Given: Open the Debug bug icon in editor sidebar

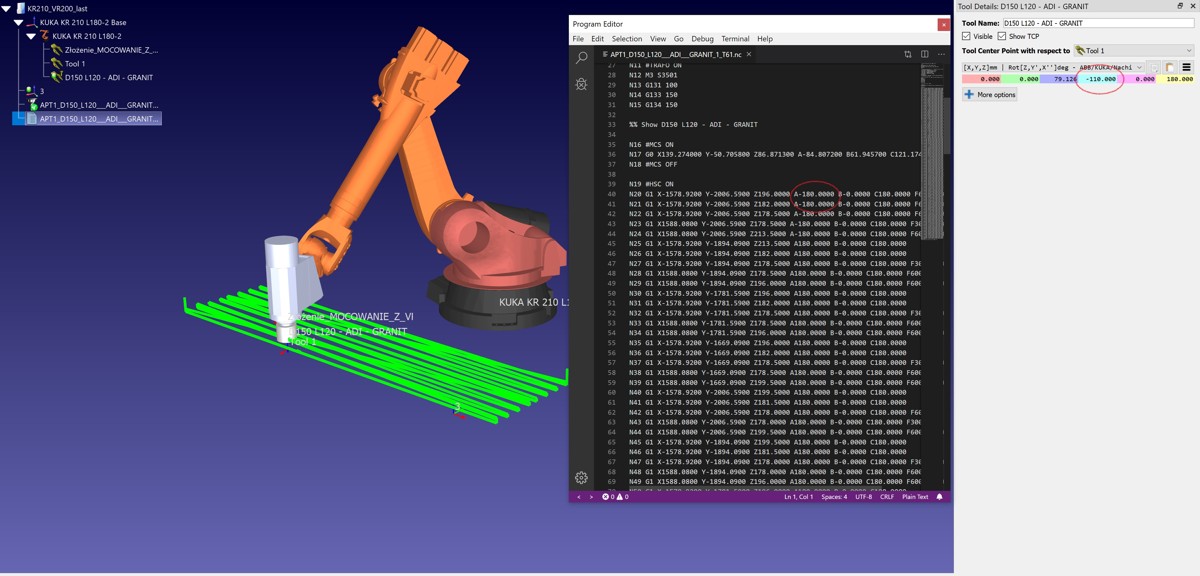Looking at the screenshot, I should point(581,85).
